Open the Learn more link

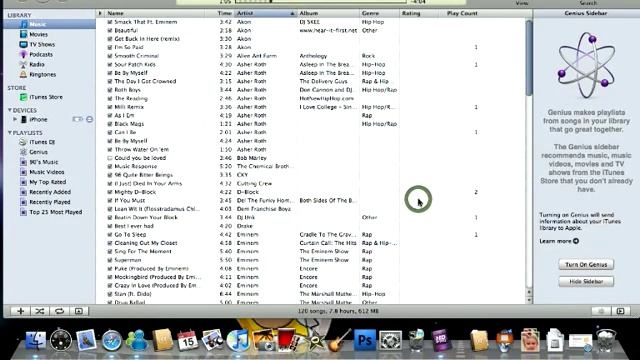click(x=559, y=241)
